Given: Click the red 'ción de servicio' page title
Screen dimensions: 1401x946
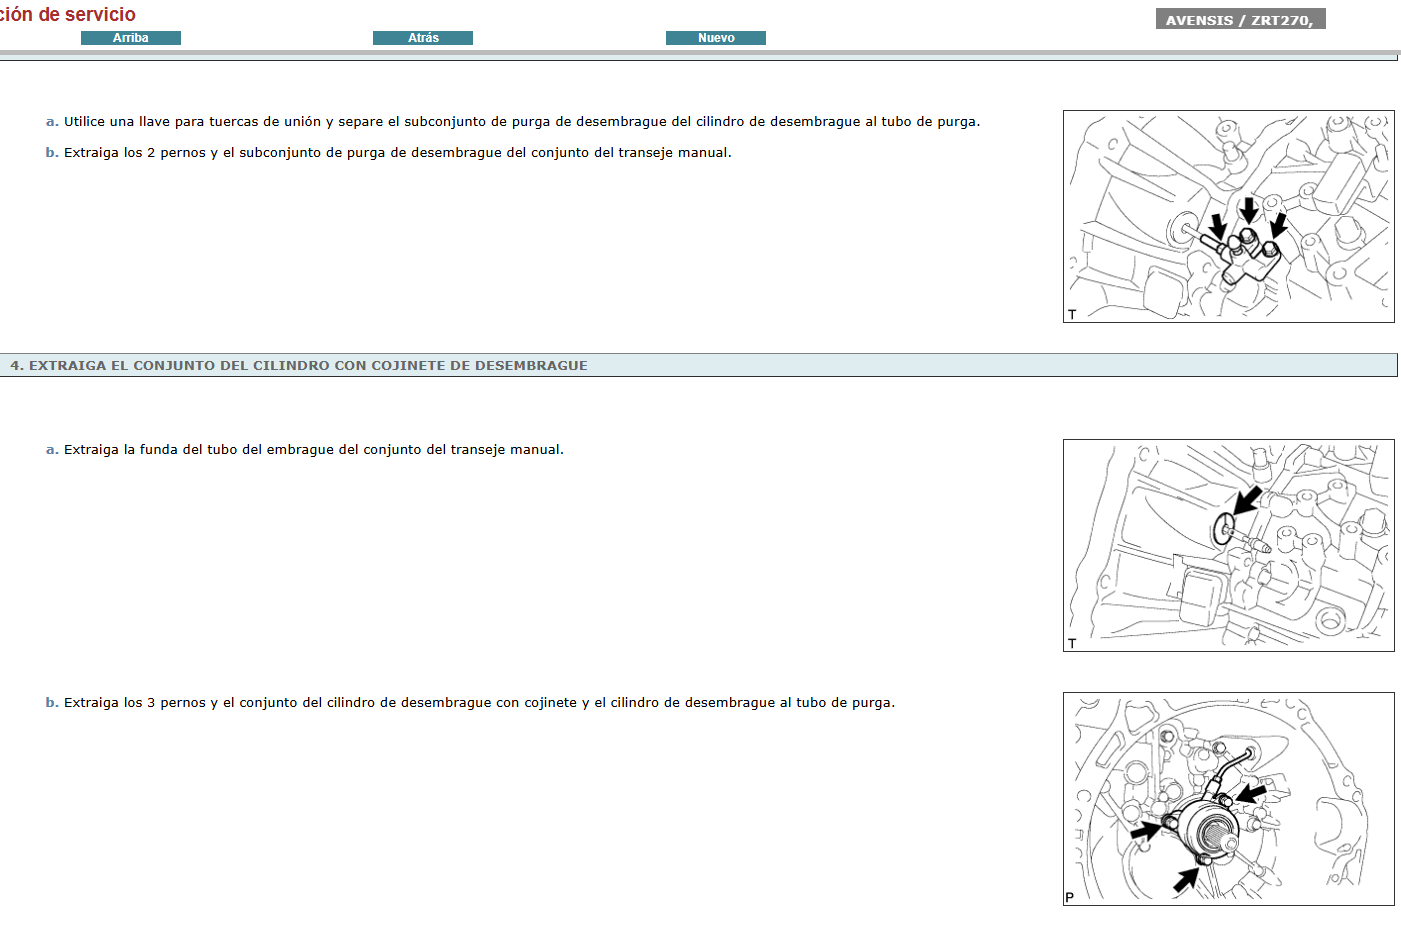Looking at the screenshot, I should 68,15.
